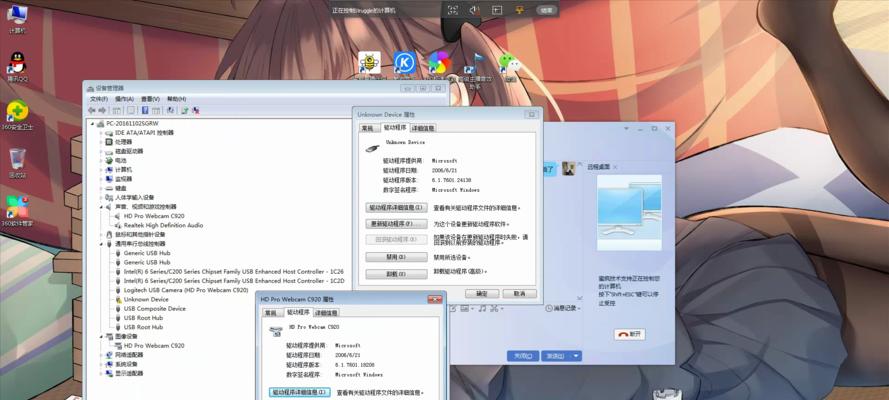Open the 文件(F) menu in Device Manager
This screenshot has height=400, width=889.
[99, 99]
